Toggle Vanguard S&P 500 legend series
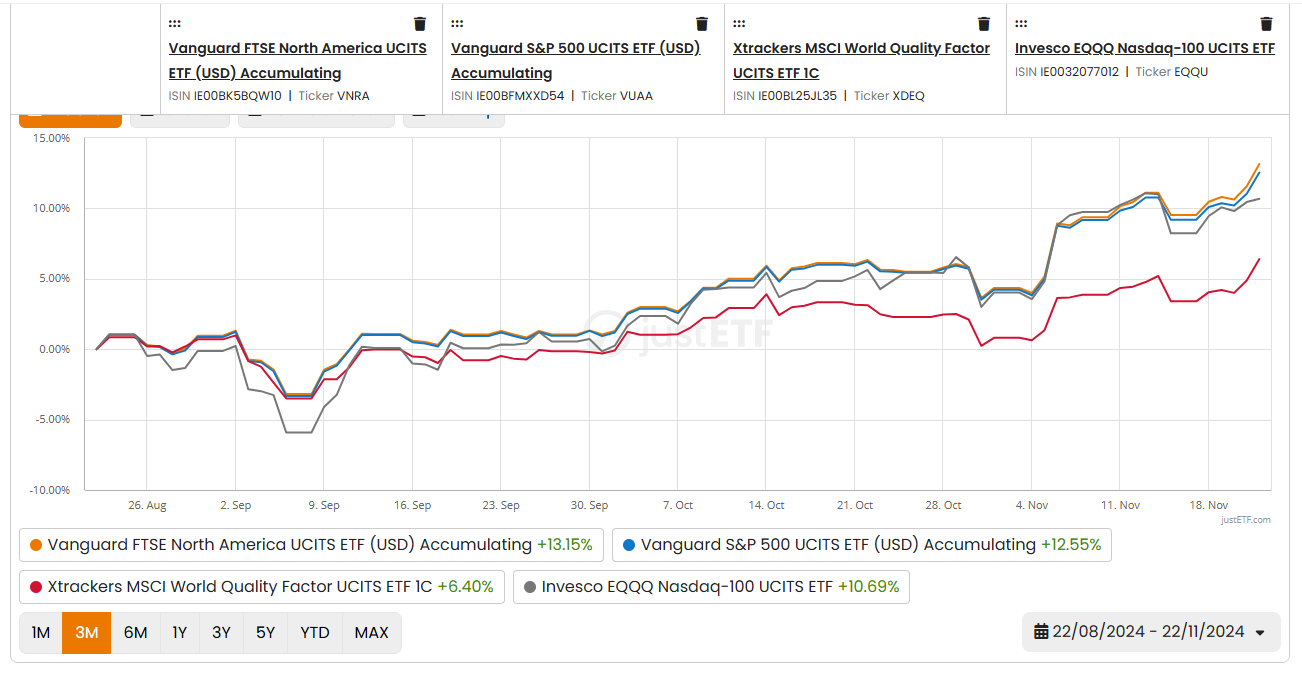The width and height of the screenshot is (1302, 677). 862,545
